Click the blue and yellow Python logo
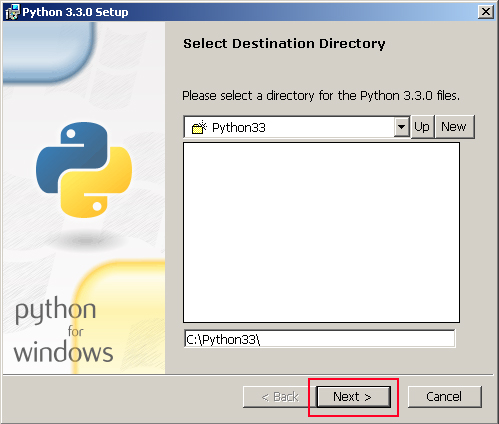The image size is (499, 424). coord(84,170)
